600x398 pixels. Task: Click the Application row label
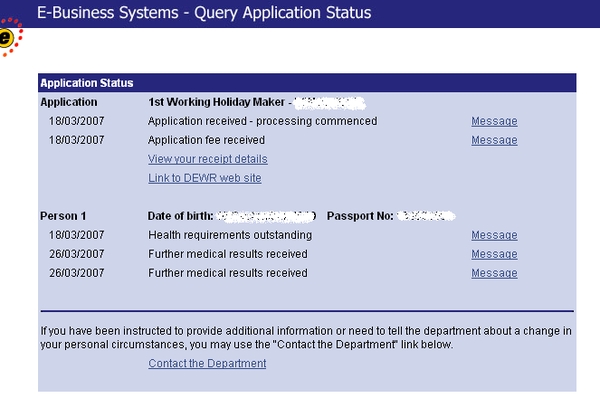pos(69,102)
